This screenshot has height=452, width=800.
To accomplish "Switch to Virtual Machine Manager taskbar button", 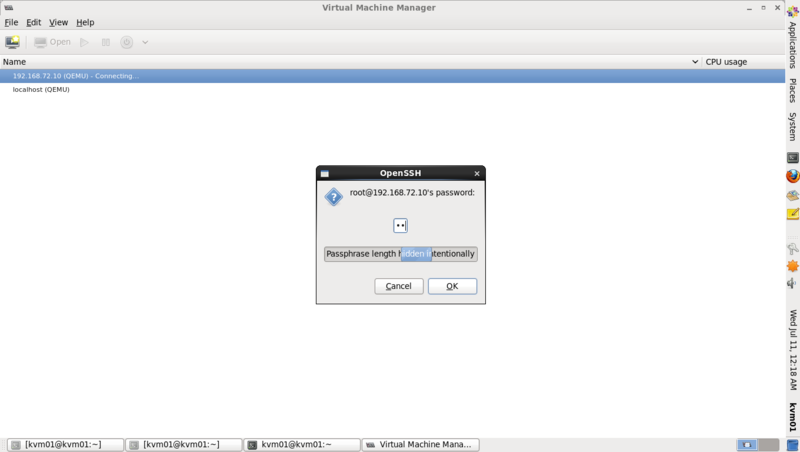I will click(x=420, y=445).
